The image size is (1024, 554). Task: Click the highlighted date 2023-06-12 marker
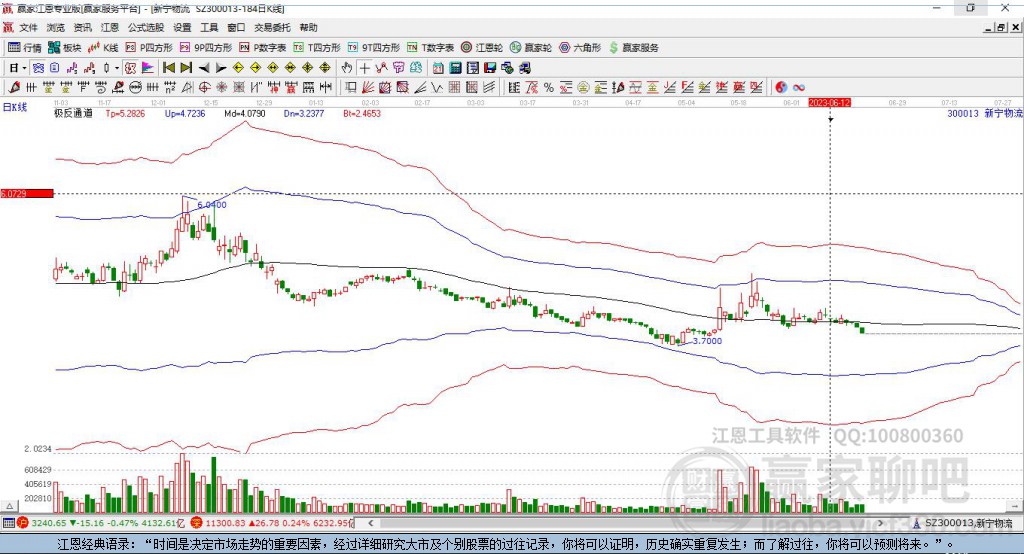click(x=829, y=103)
